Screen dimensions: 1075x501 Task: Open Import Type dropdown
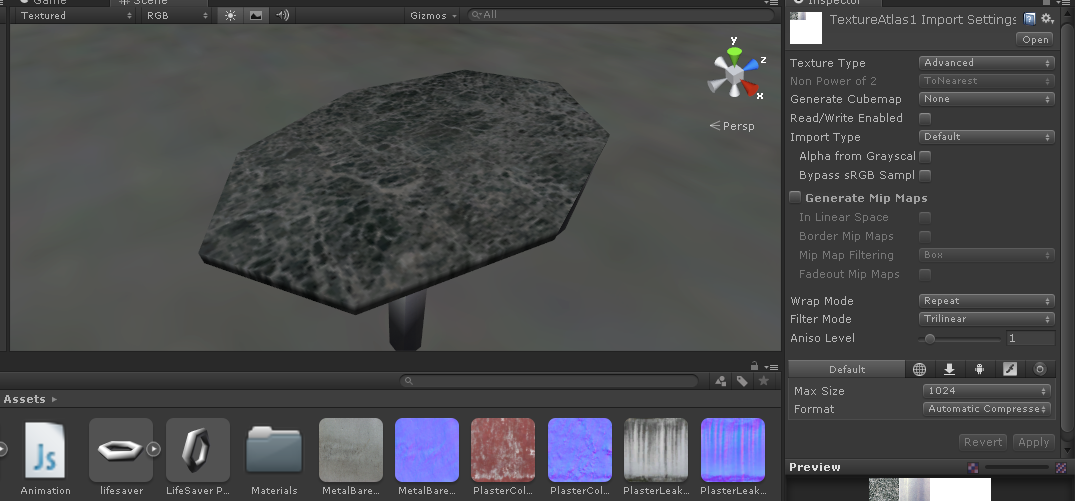pyautogui.click(x=987, y=137)
